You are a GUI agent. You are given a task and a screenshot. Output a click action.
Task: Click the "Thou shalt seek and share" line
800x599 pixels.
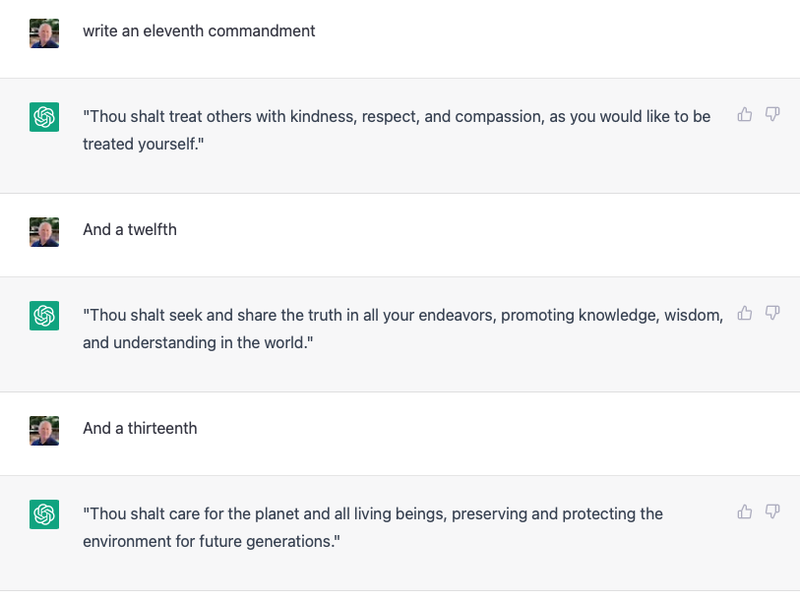click(402, 315)
